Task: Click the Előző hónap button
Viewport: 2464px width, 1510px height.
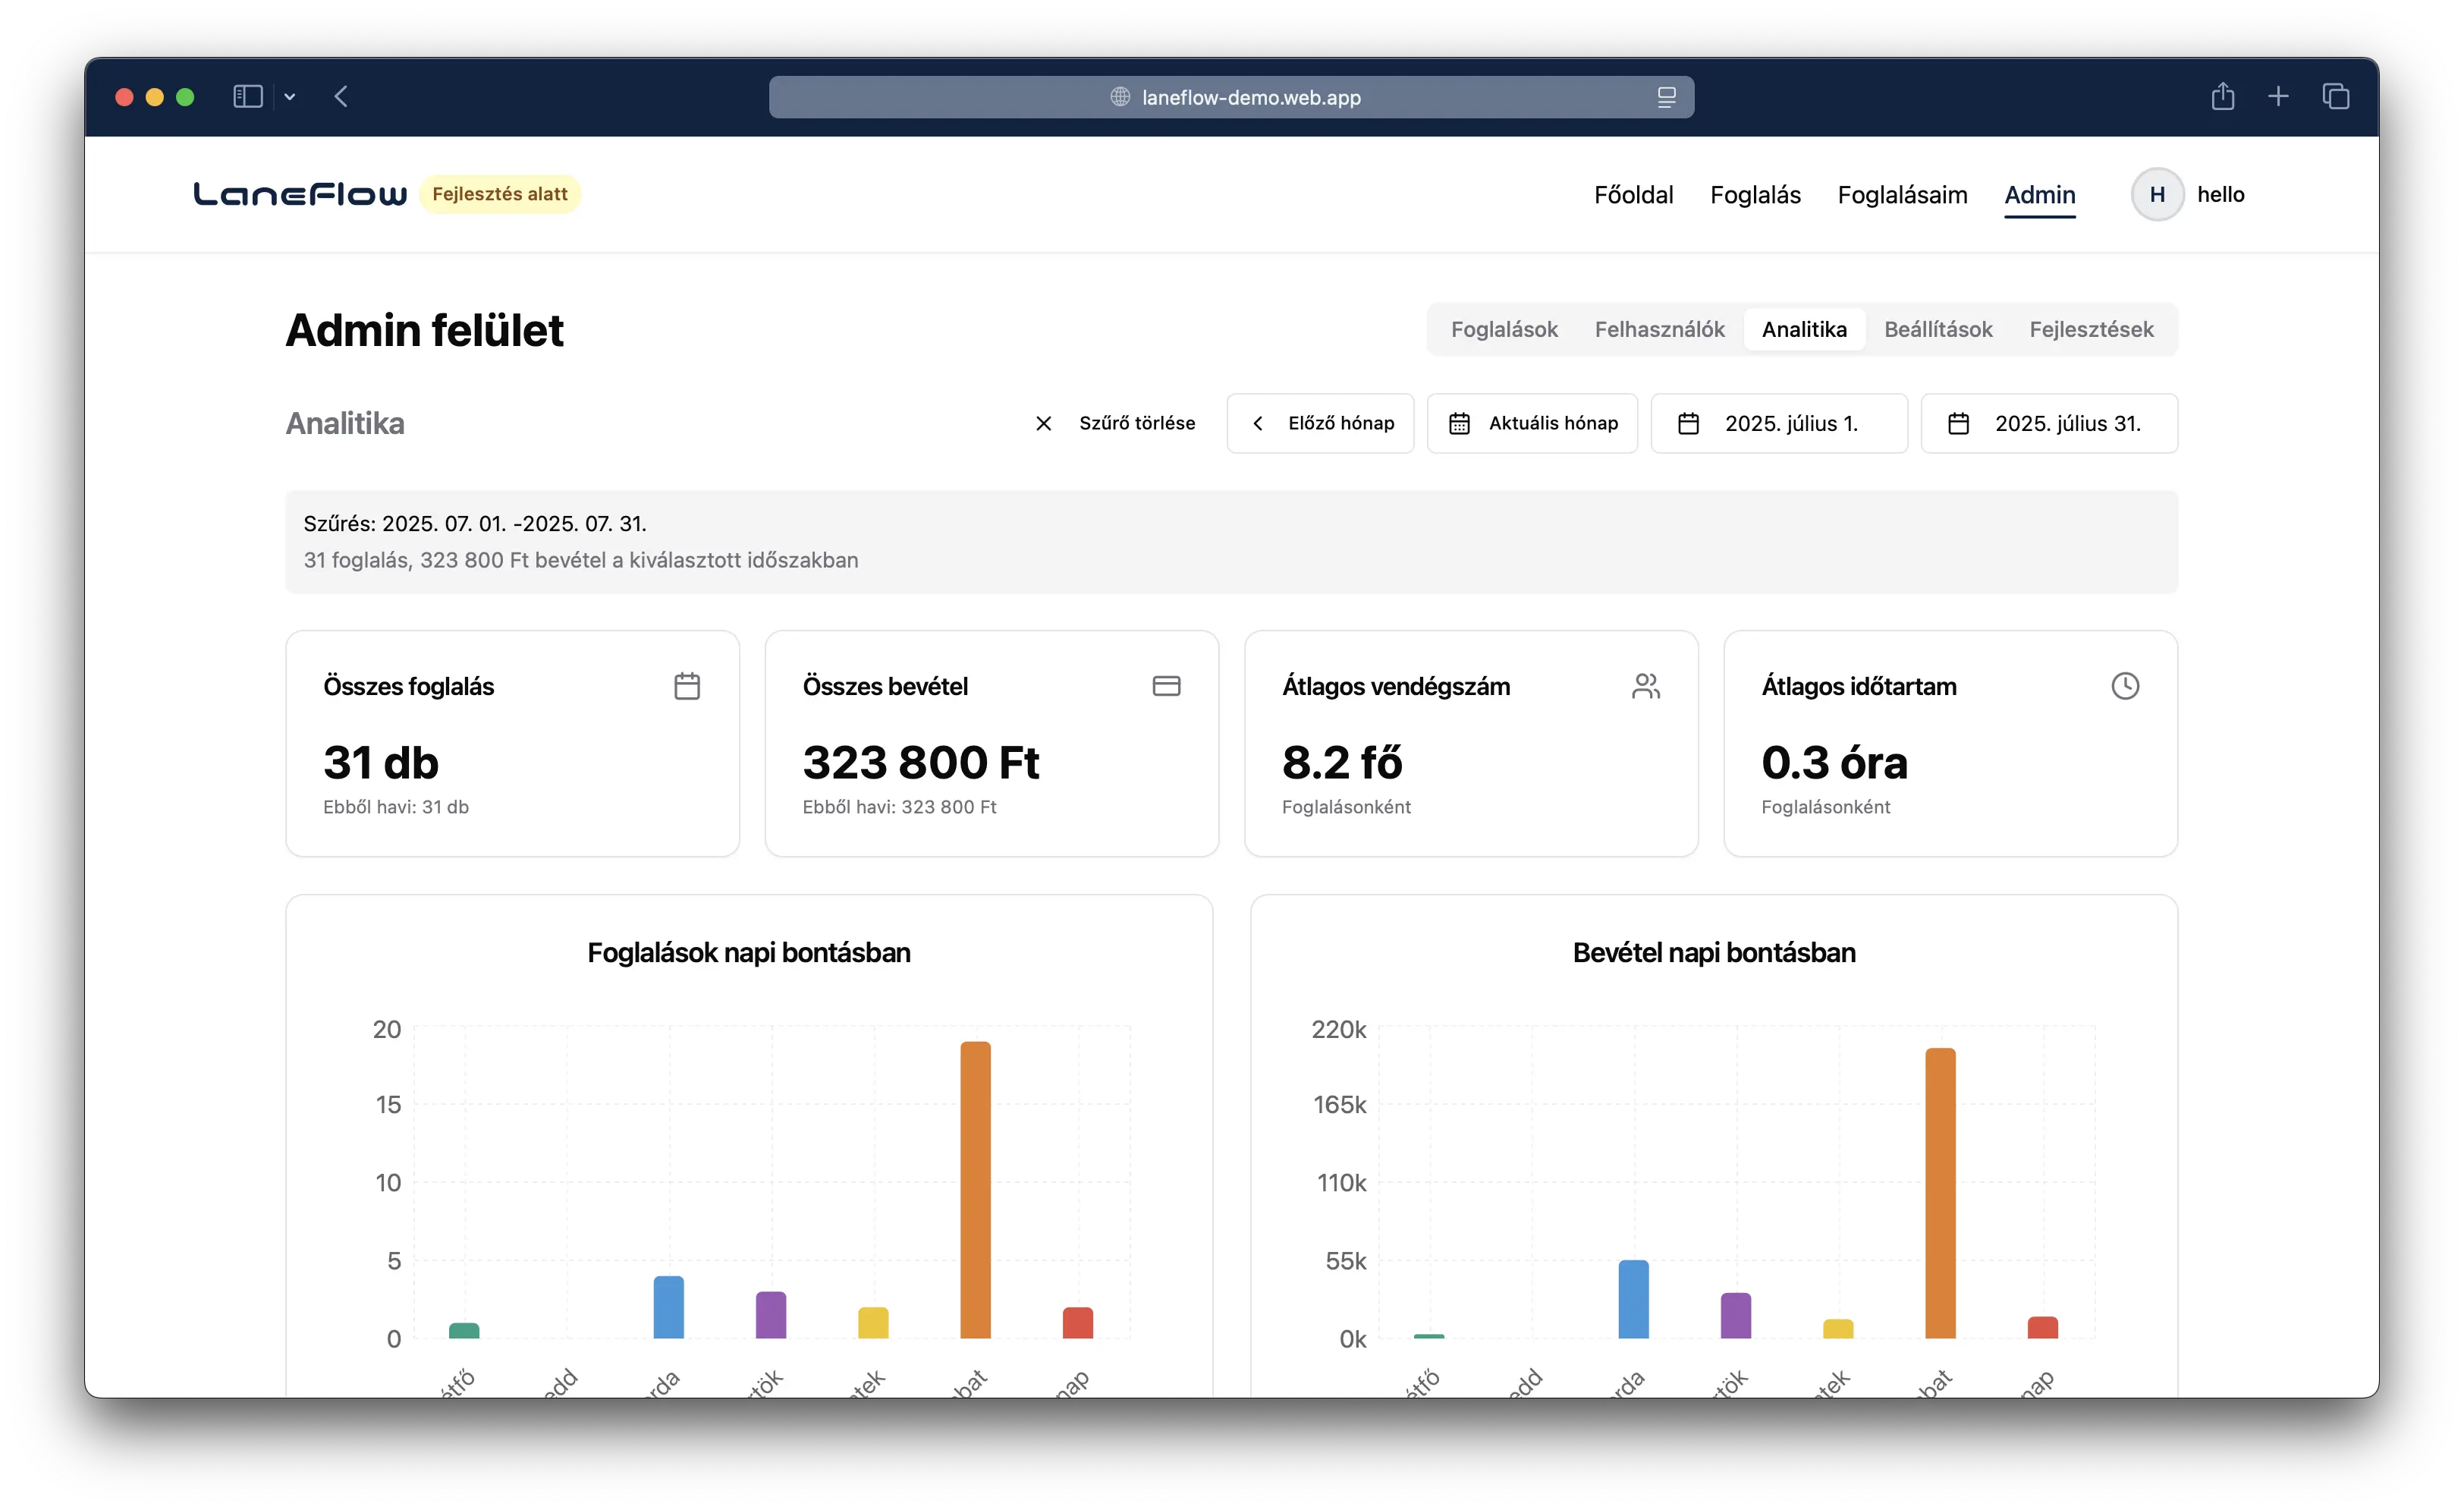Action: 1320,423
